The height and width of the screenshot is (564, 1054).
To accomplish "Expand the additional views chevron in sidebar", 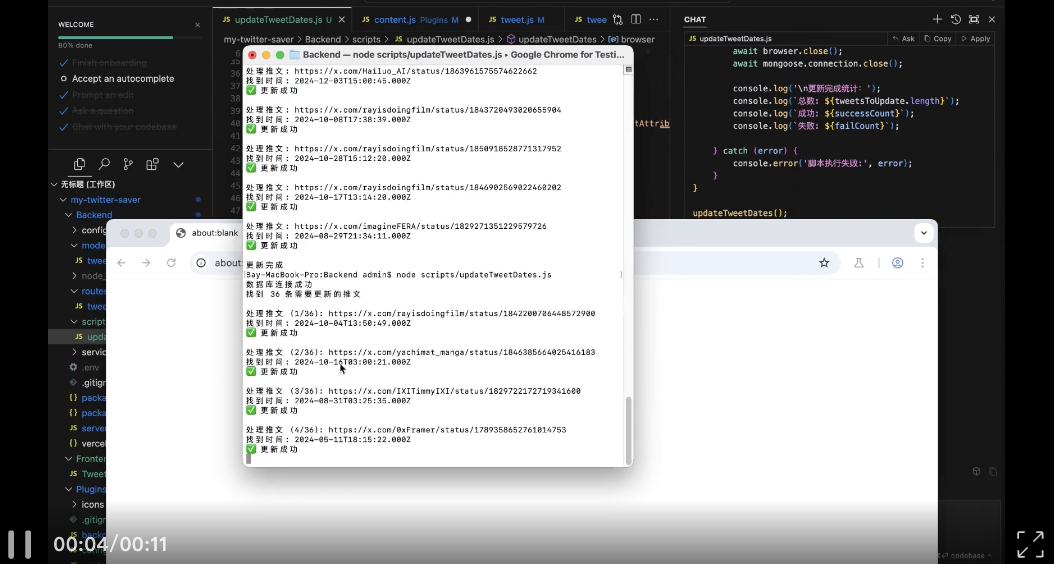I will point(178,164).
